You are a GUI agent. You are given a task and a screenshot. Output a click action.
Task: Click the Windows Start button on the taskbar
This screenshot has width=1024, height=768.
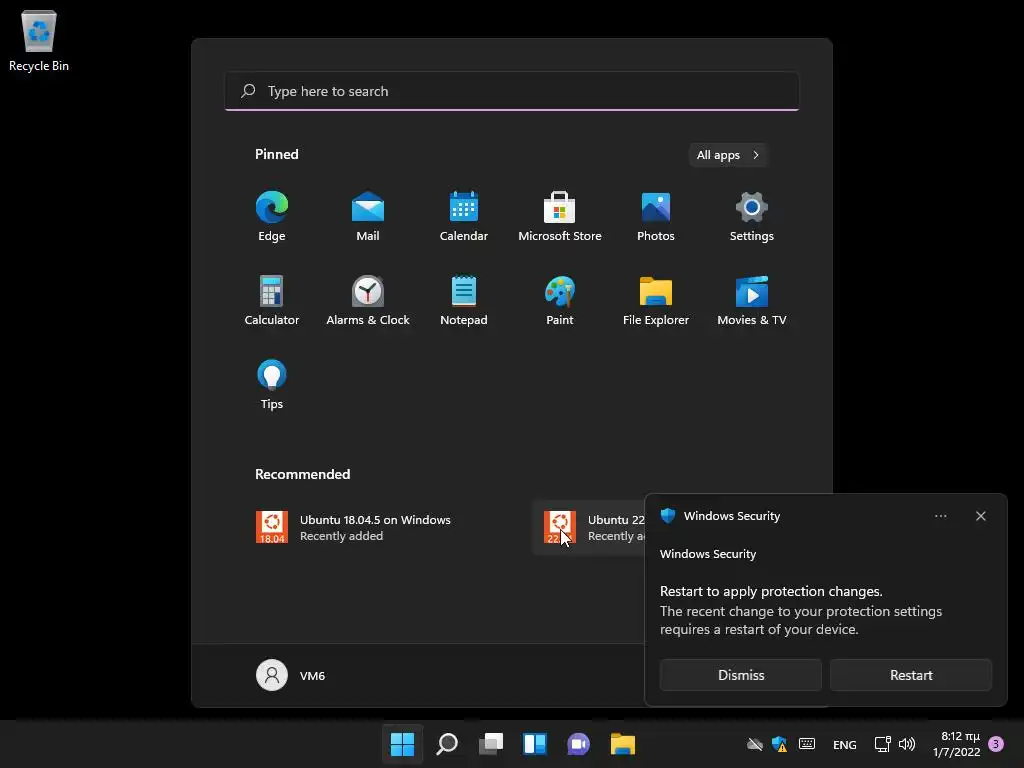[402, 744]
